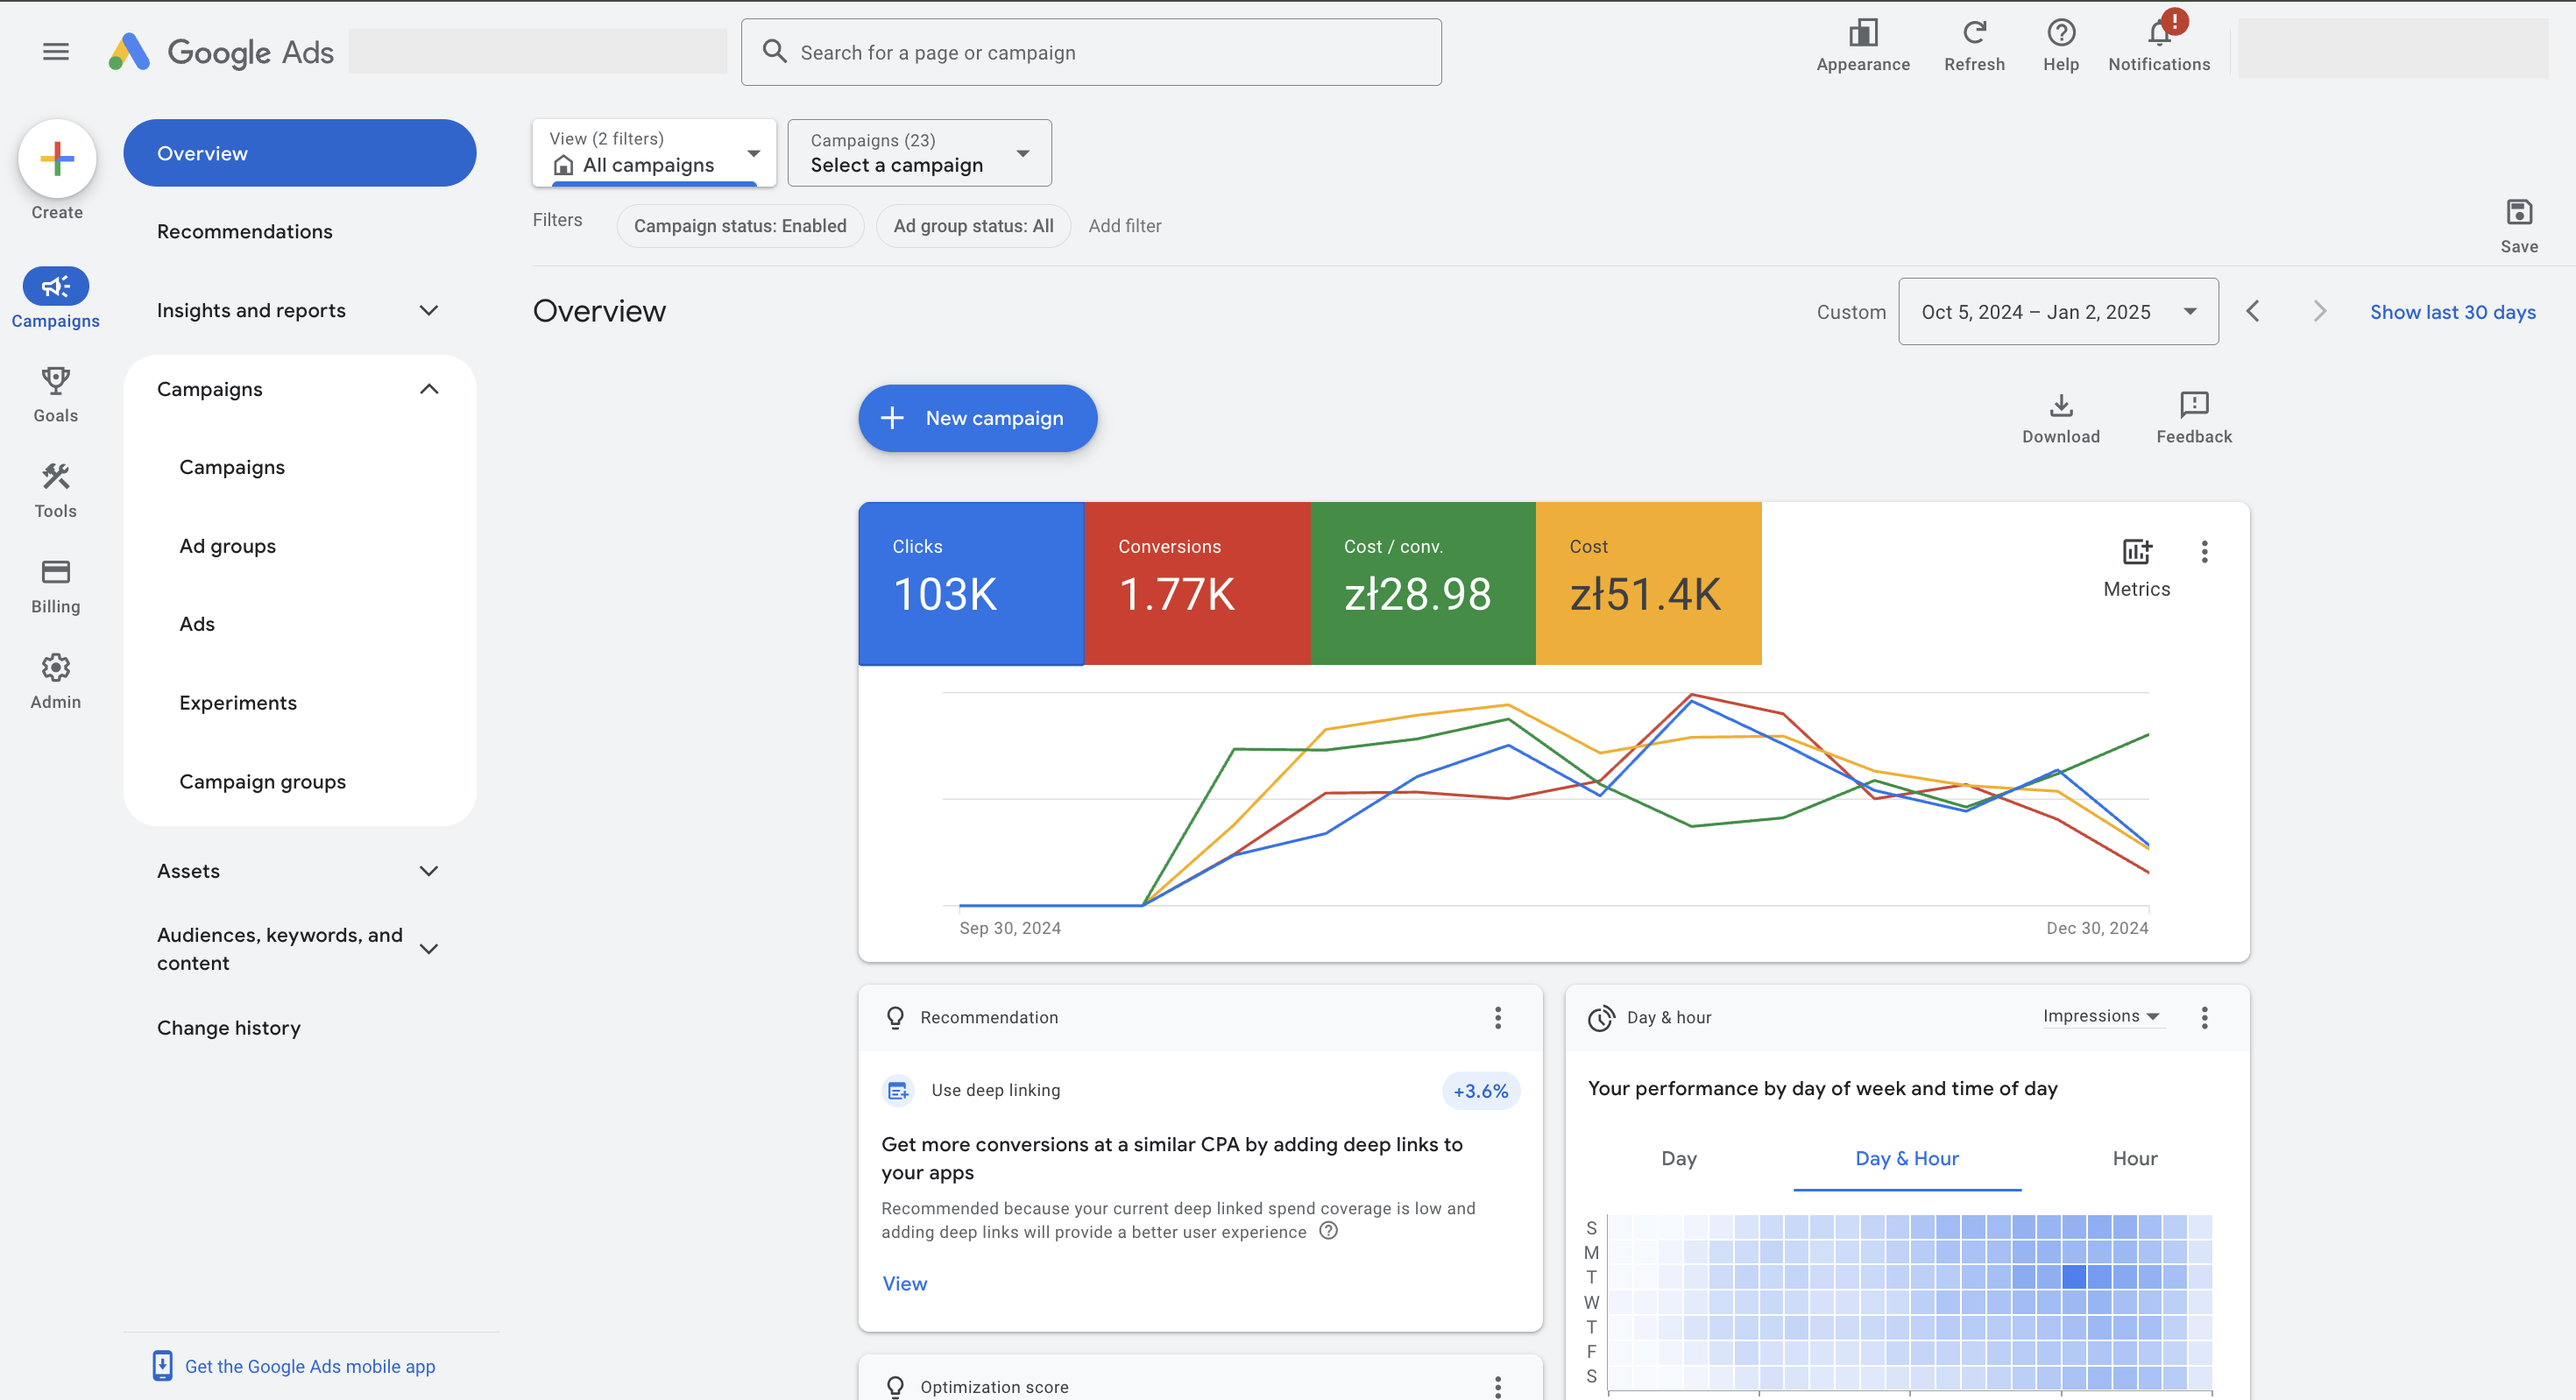Open the date range picker
Viewport: 2576px width, 1400px height.
click(x=2058, y=311)
